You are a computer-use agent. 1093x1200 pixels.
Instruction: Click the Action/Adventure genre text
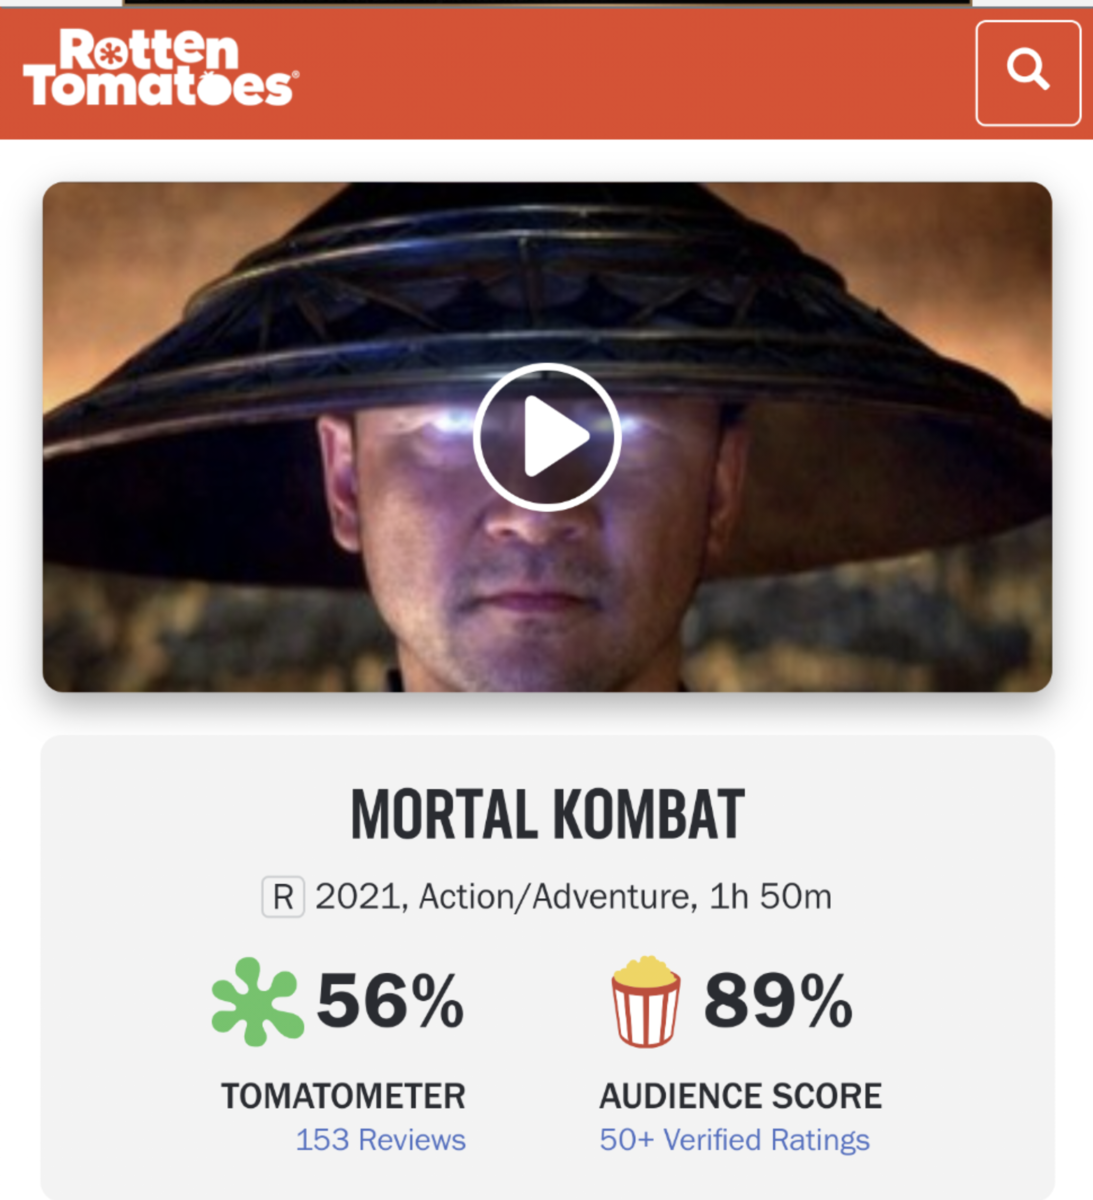pyautogui.click(x=554, y=897)
